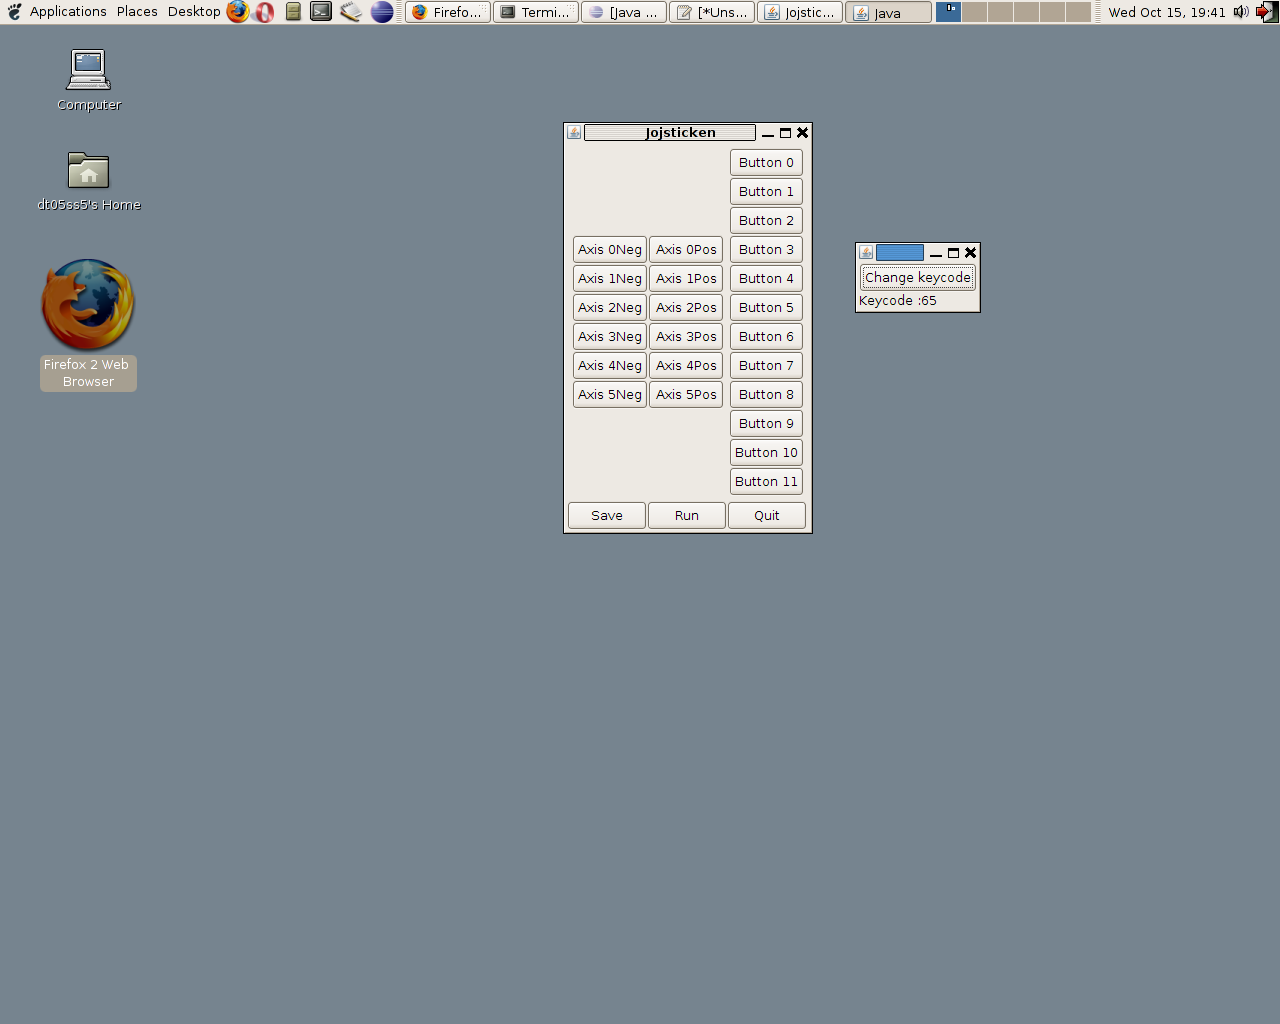Open the Desktop menu in the panel
1280x1024 pixels.
pyautogui.click(x=194, y=12)
